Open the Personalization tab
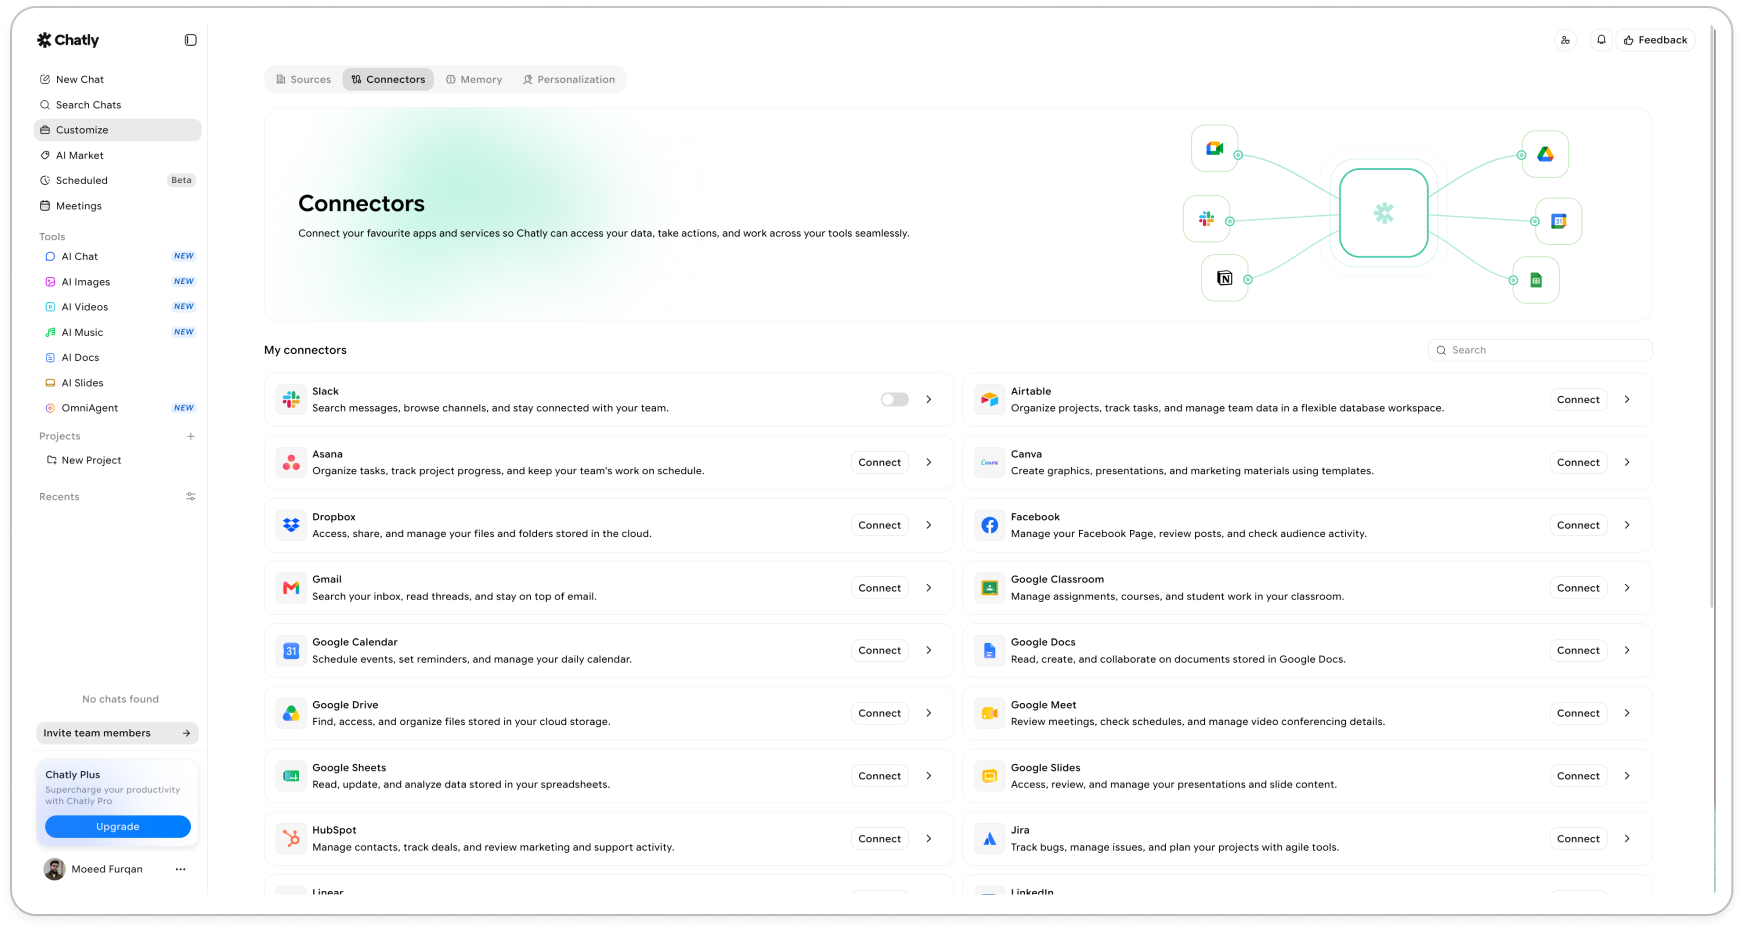 coord(569,79)
